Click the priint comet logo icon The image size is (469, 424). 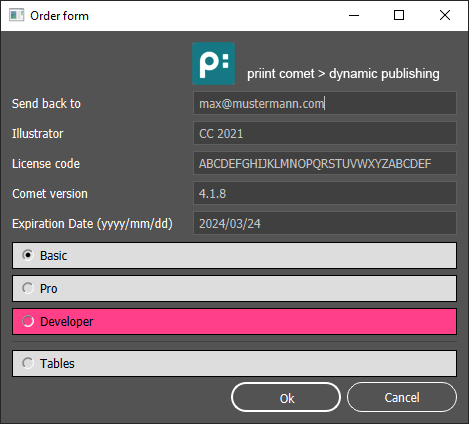[x=213, y=63]
